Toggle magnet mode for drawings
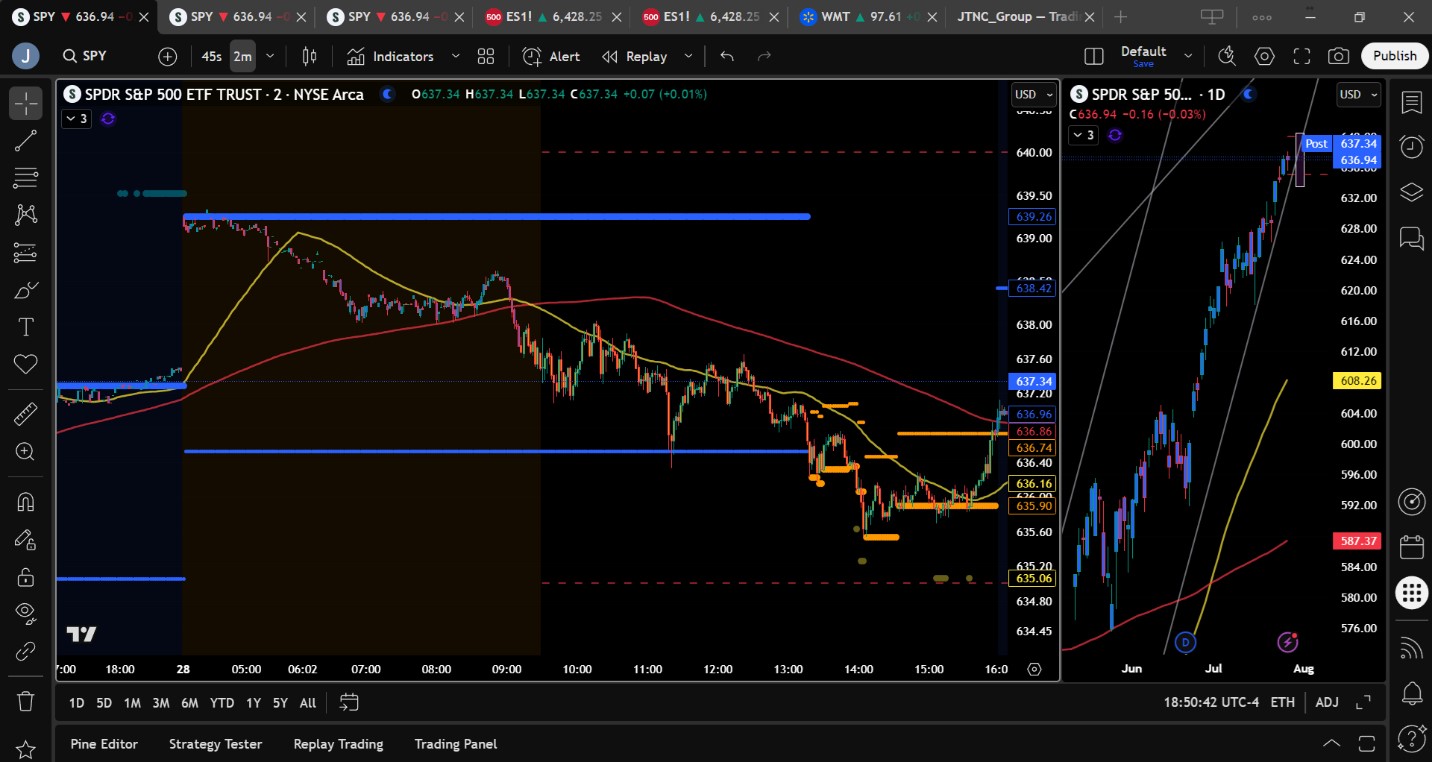Image resolution: width=1432 pixels, height=762 pixels. click(x=26, y=502)
